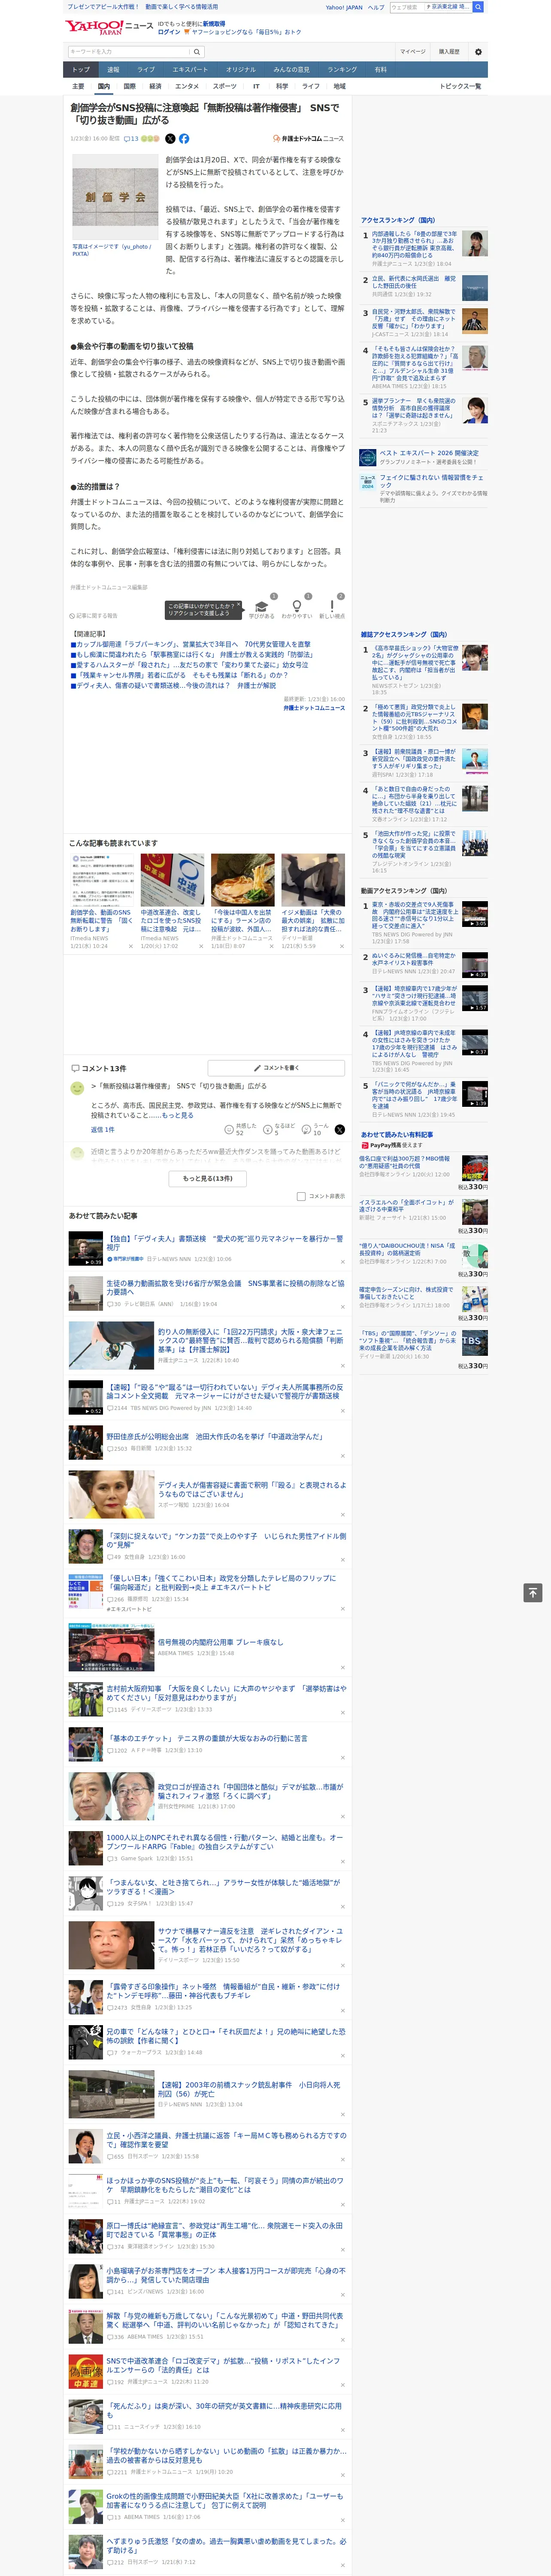The width and height of the screenshot is (551, 2576).
Task: Click the scroll-to-top arrow button
Action: (x=533, y=1593)
